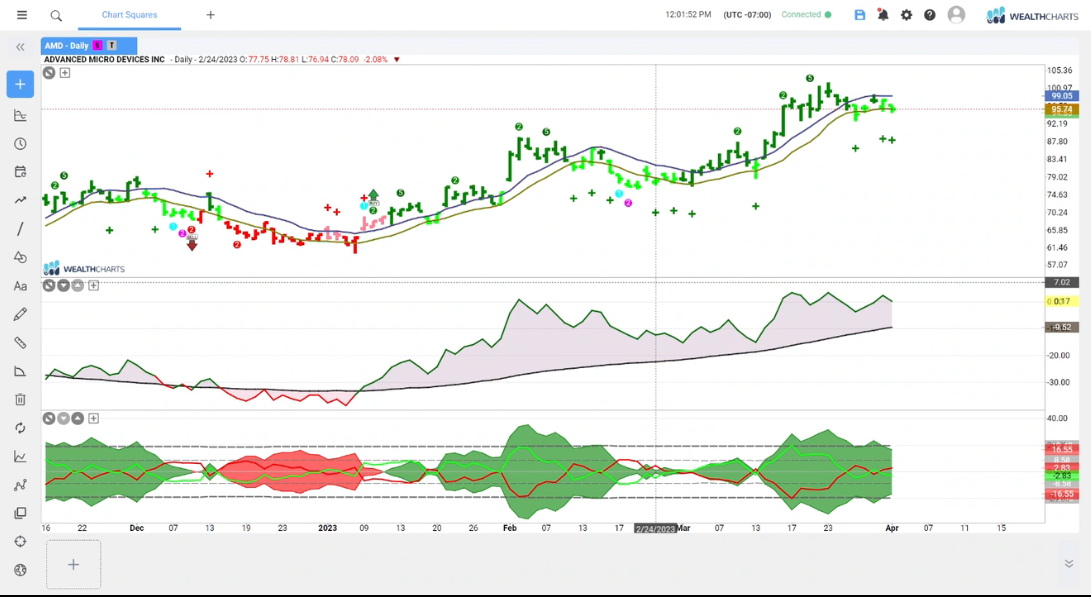
Task: Open the globe icon in sidebar
Action: pyautogui.click(x=20, y=570)
